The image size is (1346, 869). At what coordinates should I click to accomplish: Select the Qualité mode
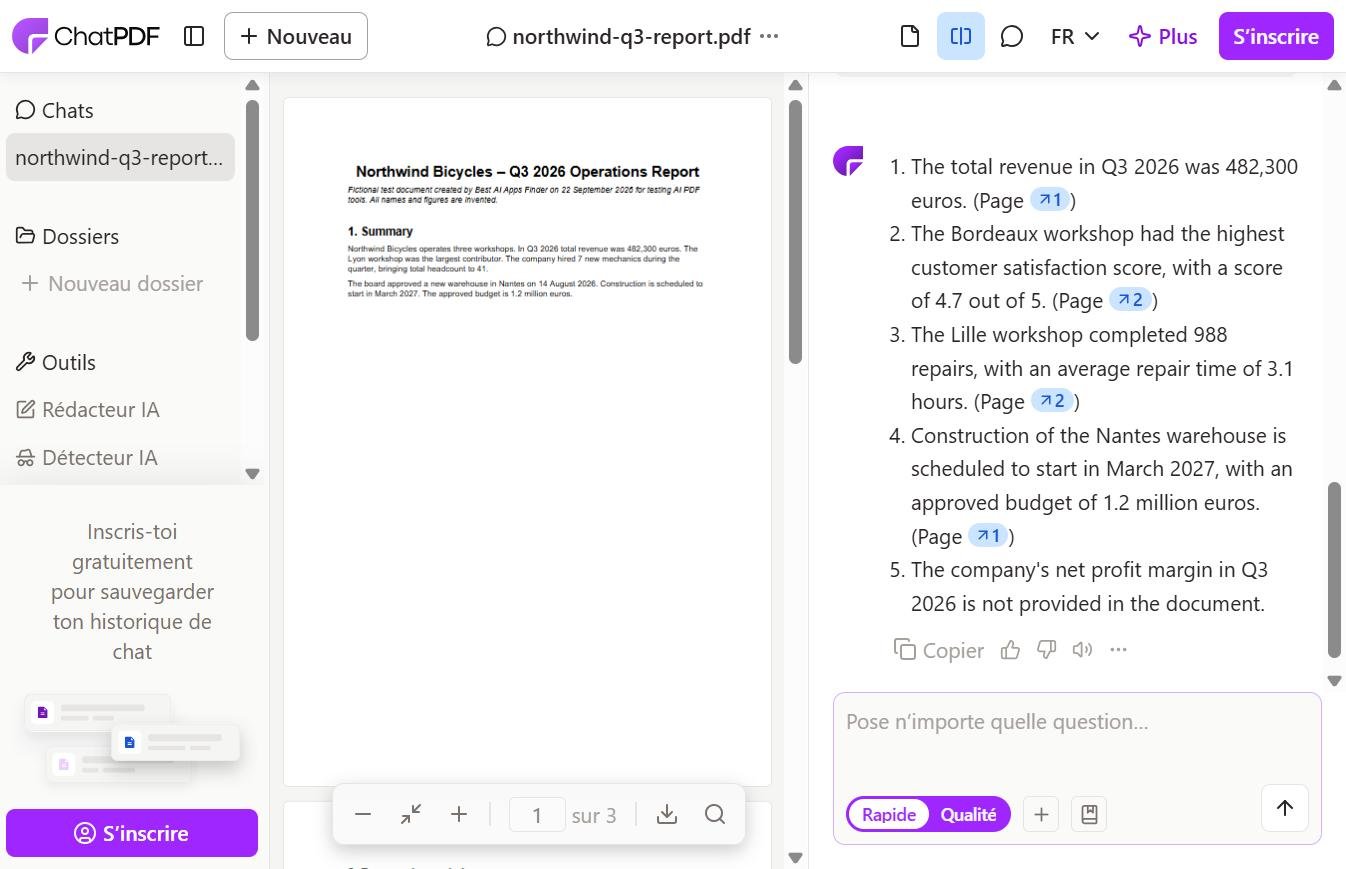click(x=968, y=814)
